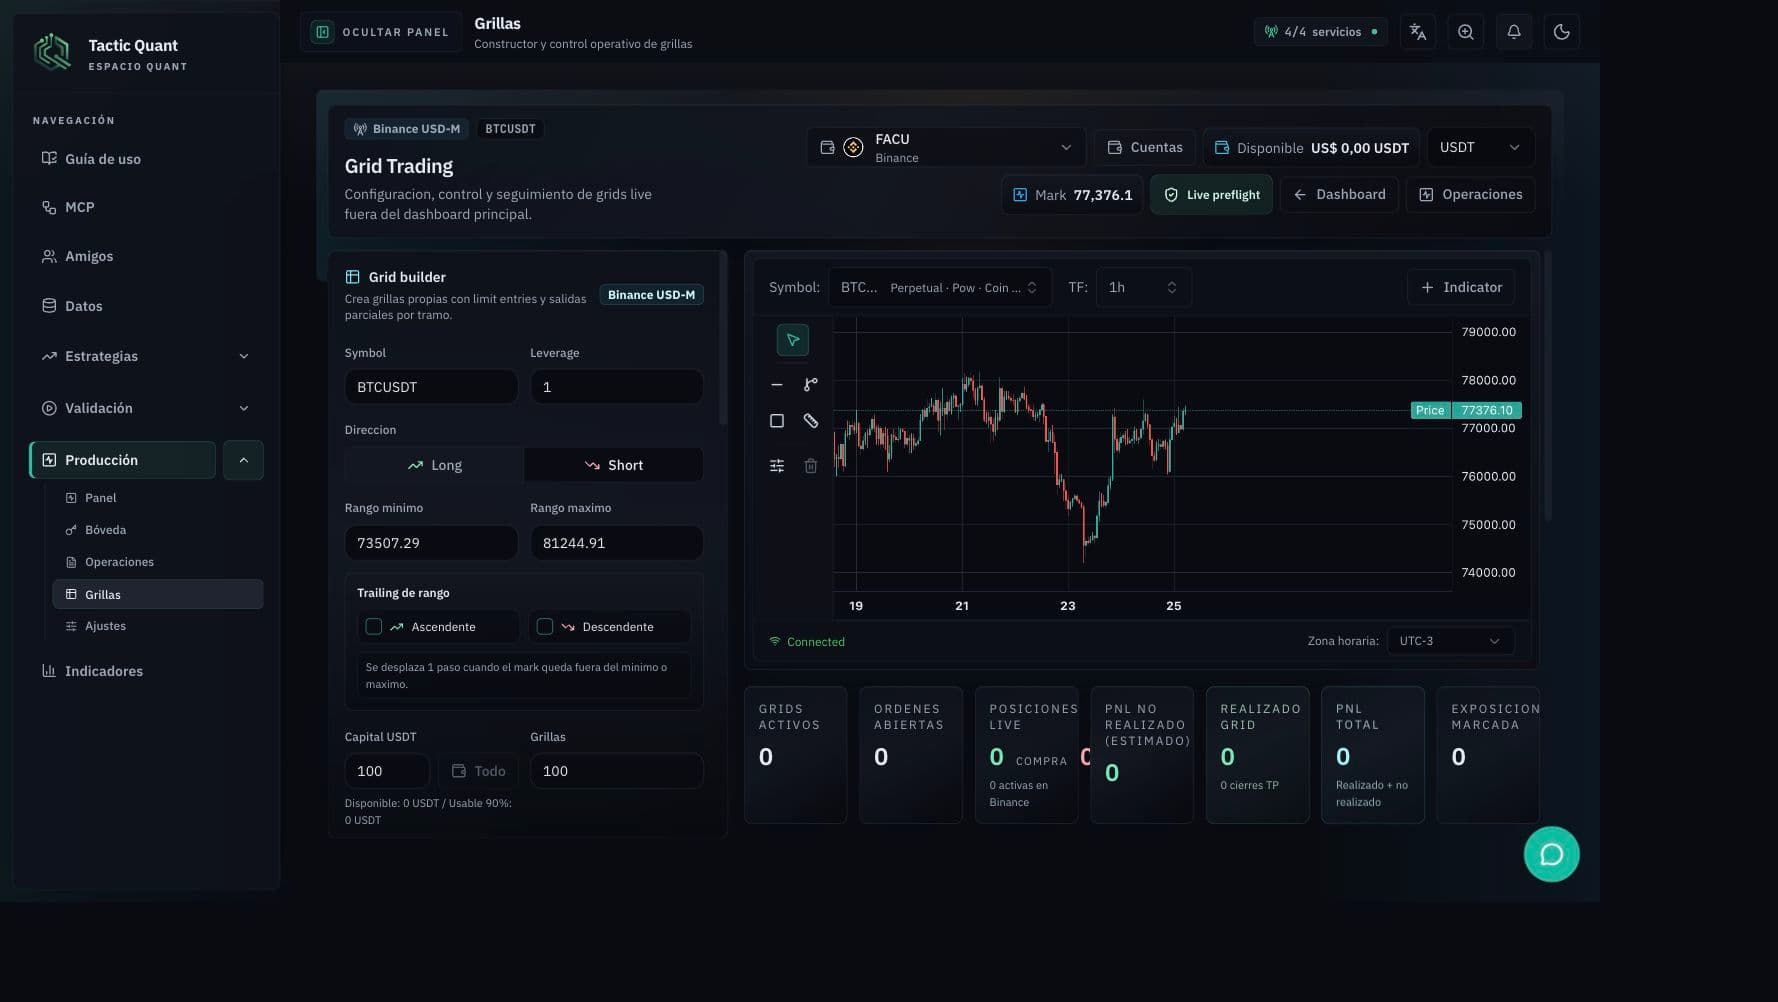
Task: Click the Mark price pulse icon
Action: (x=1020, y=195)
